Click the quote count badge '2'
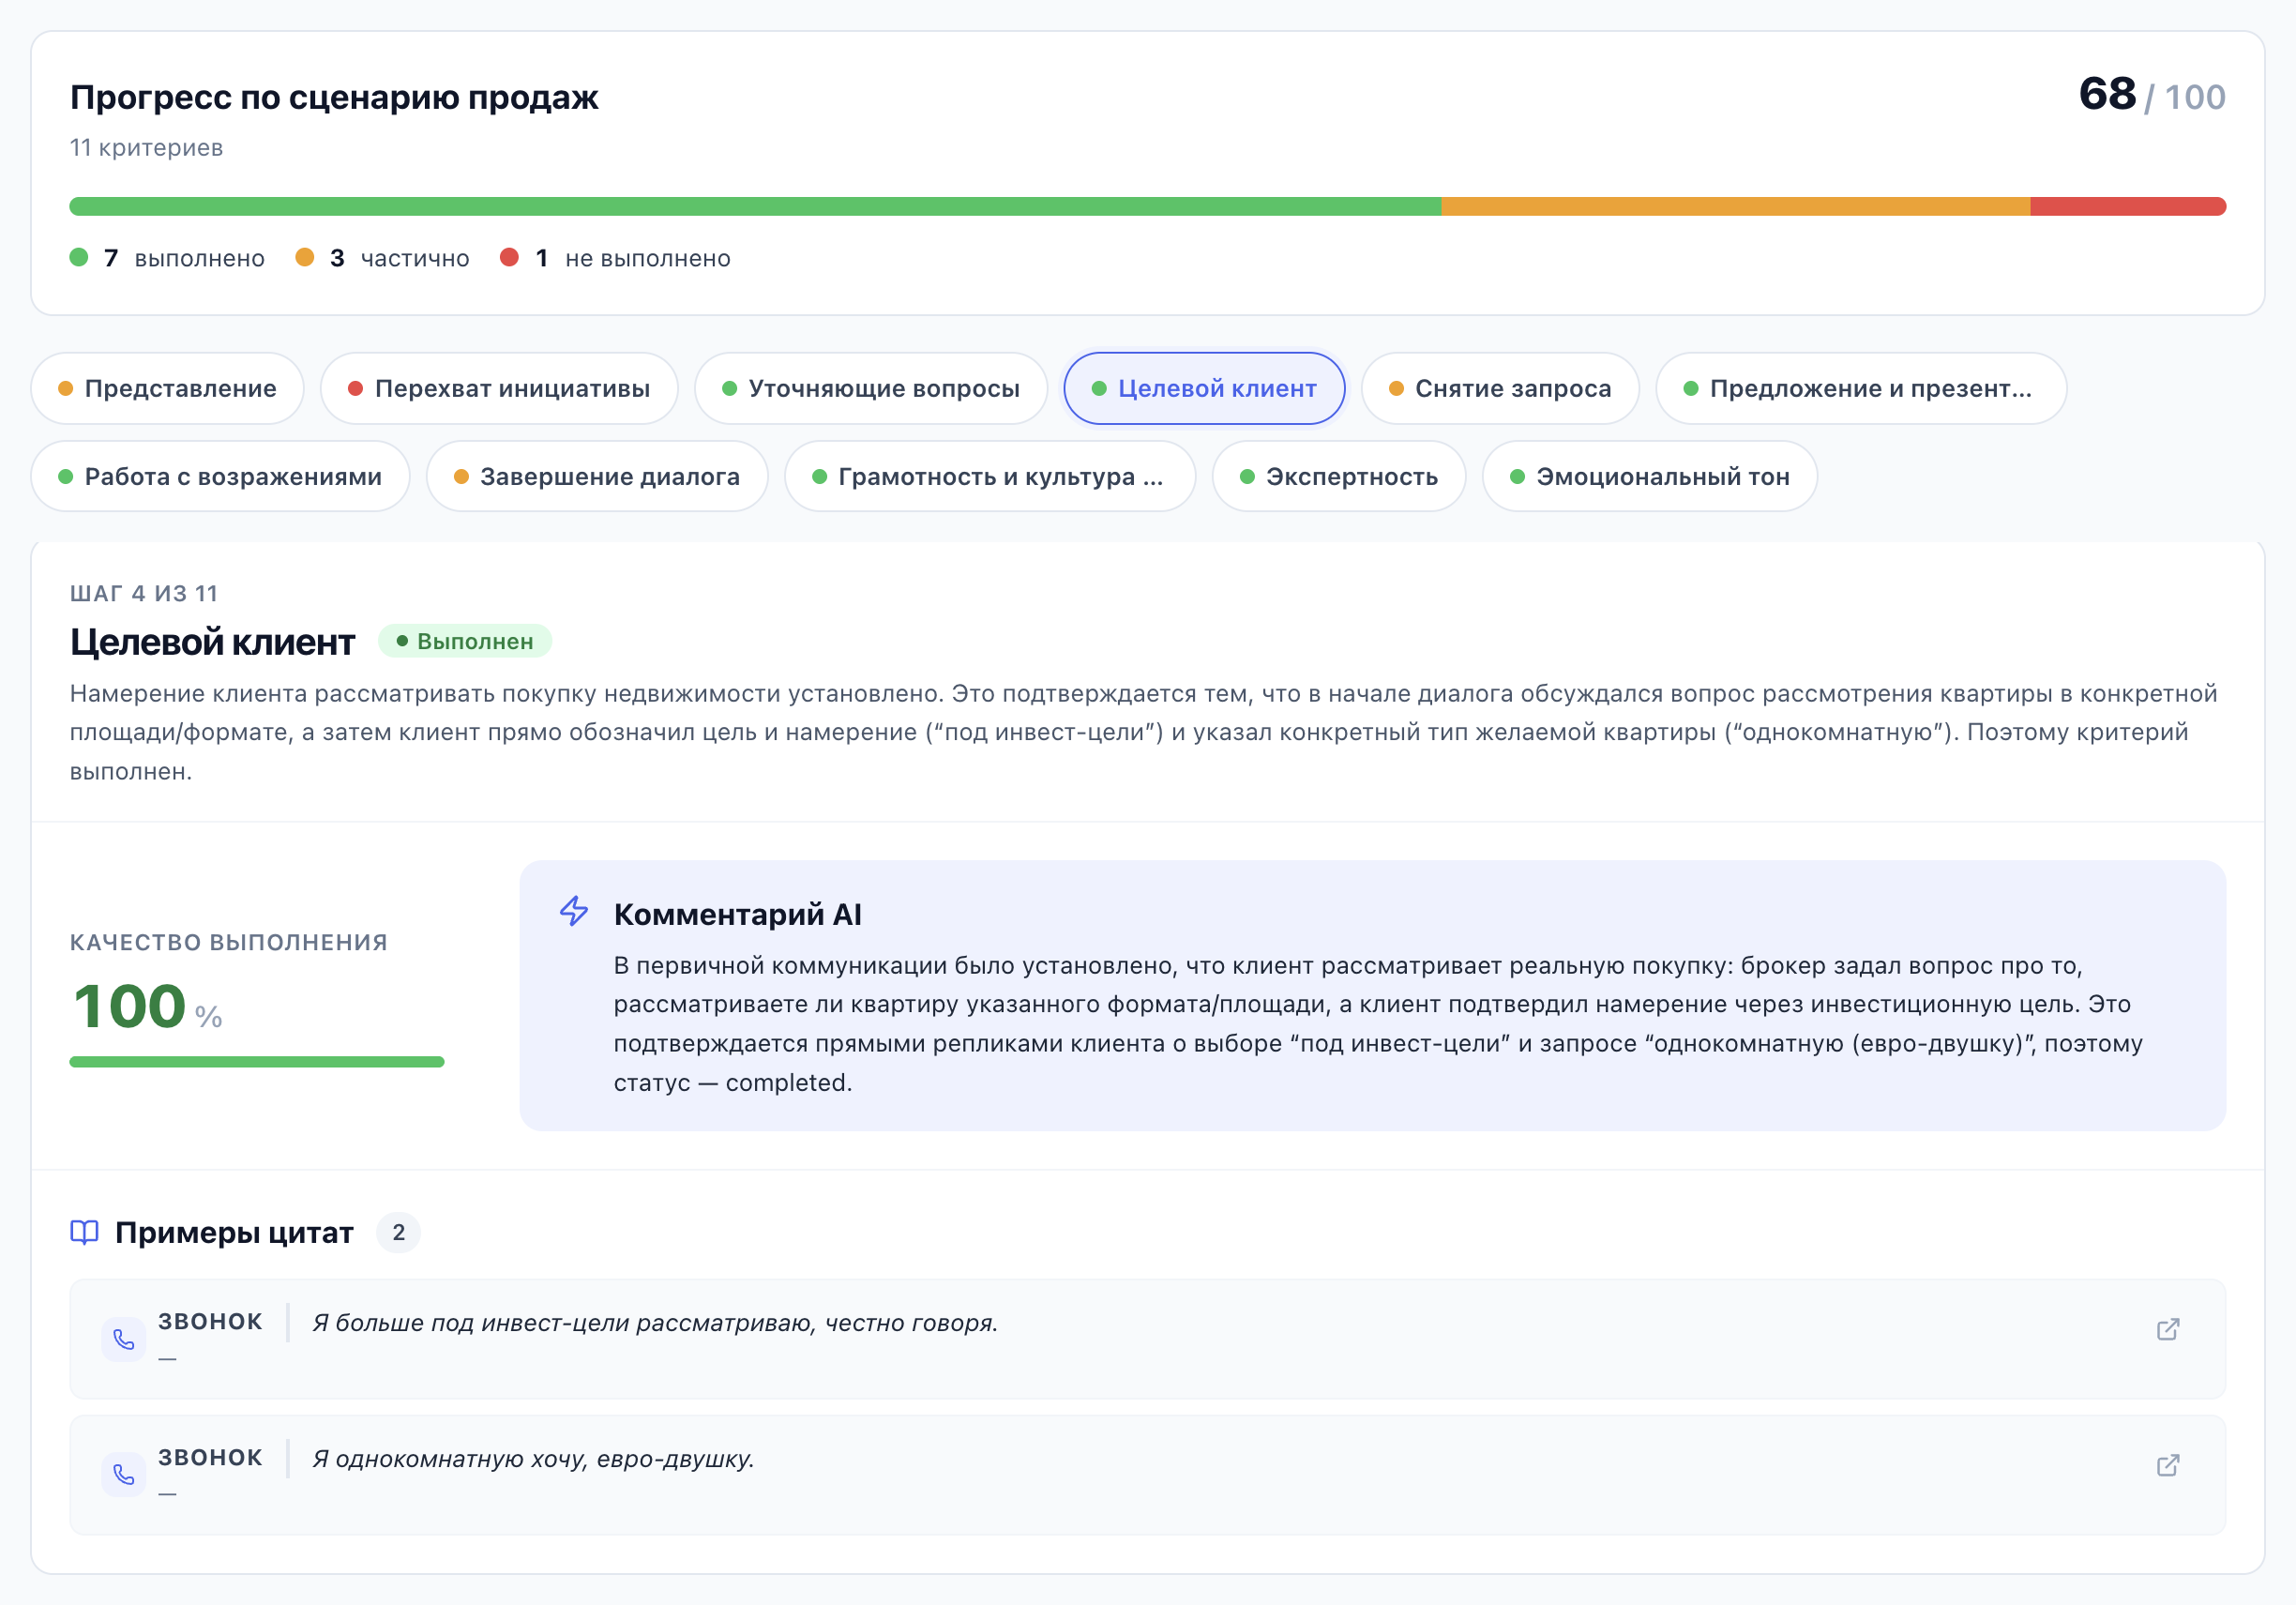2296x1605 pixels. point(398,1232)
